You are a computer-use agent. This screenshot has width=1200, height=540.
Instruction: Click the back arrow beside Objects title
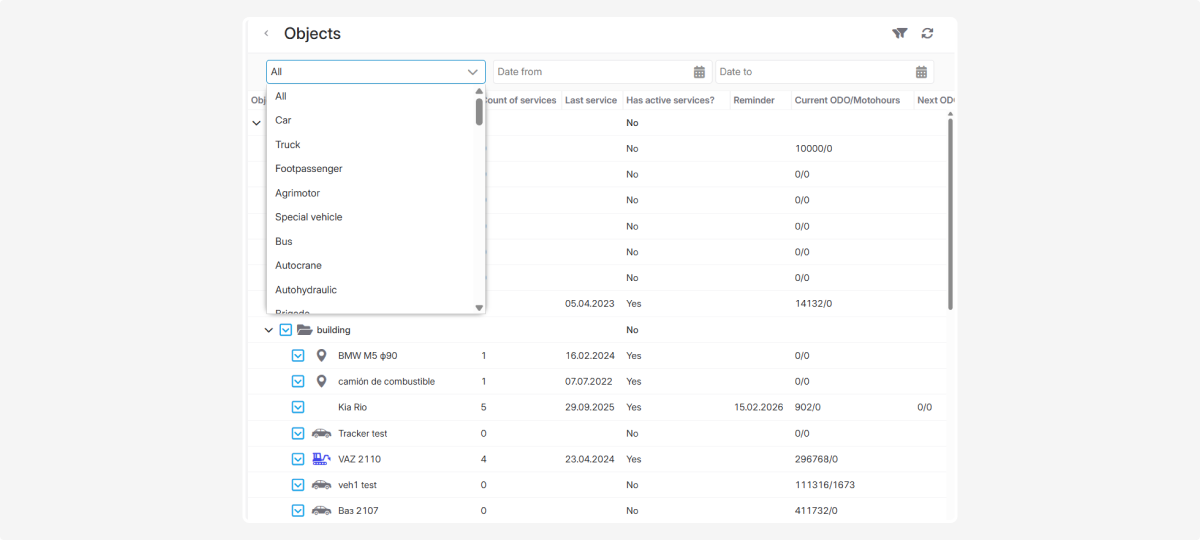click(x=266, y=33)
